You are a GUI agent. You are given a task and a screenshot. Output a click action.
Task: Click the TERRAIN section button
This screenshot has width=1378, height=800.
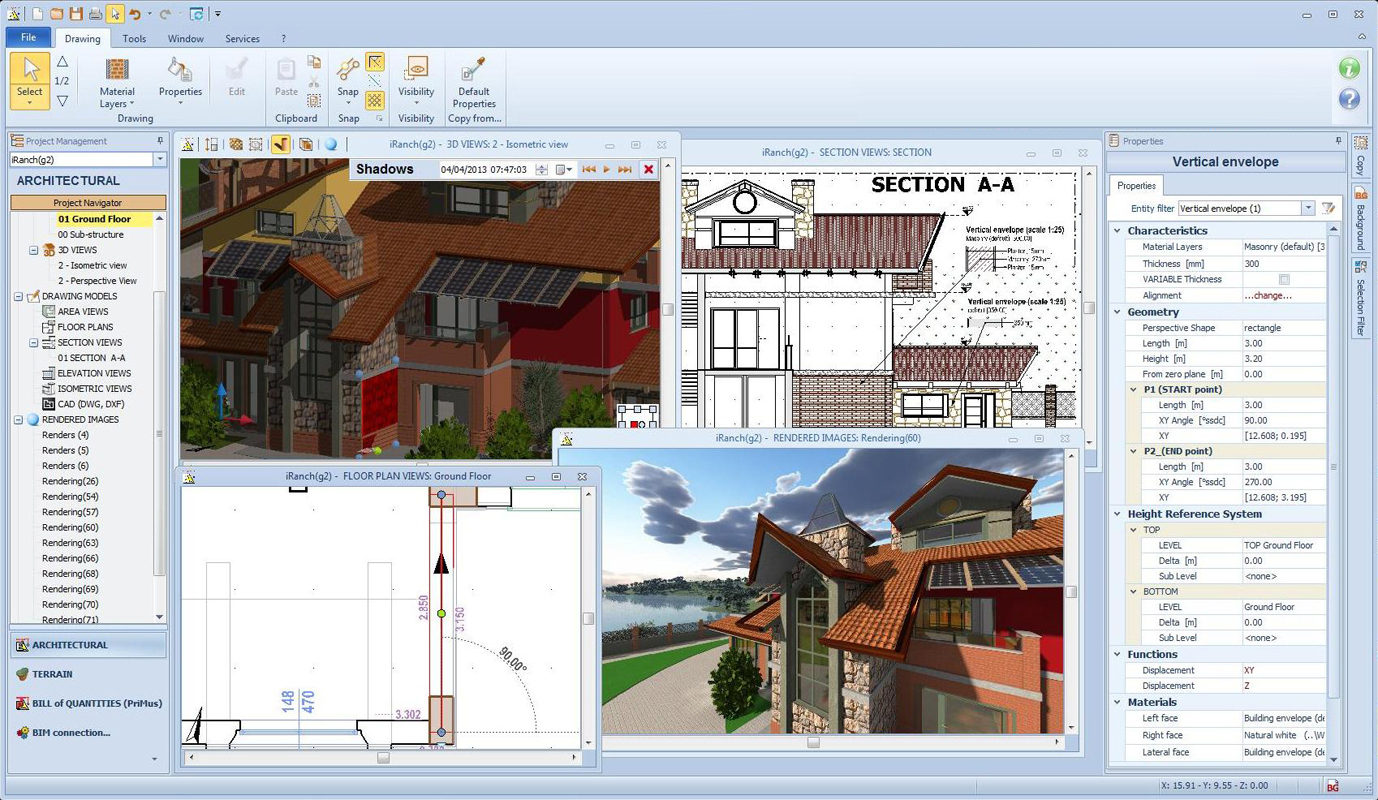tap(52, 674)
